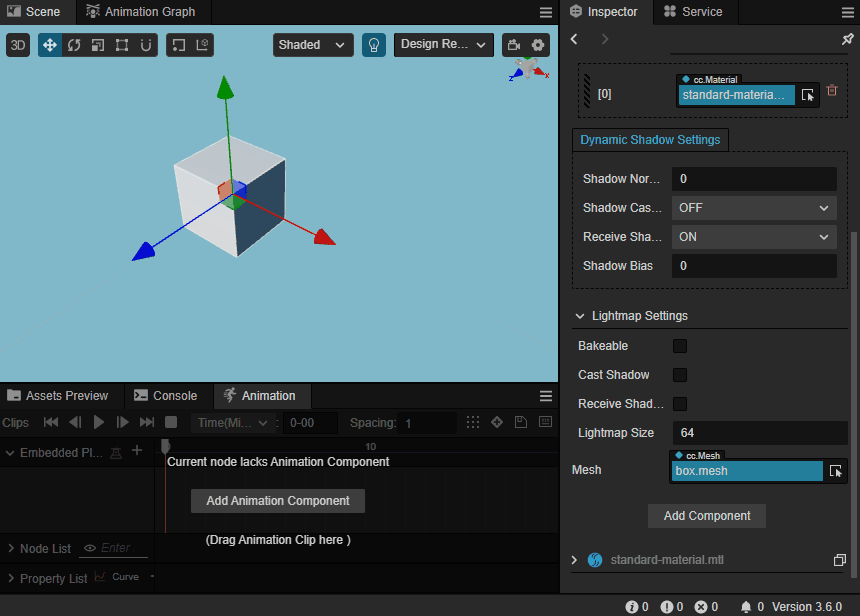Screen dimensions: 860x616
Task: Click the standard-material asset field
Action: (x=737, y=95)
